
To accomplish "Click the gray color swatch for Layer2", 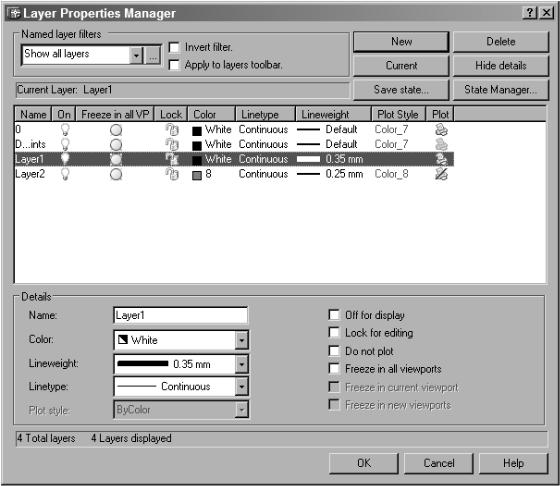I will [197, 175].
